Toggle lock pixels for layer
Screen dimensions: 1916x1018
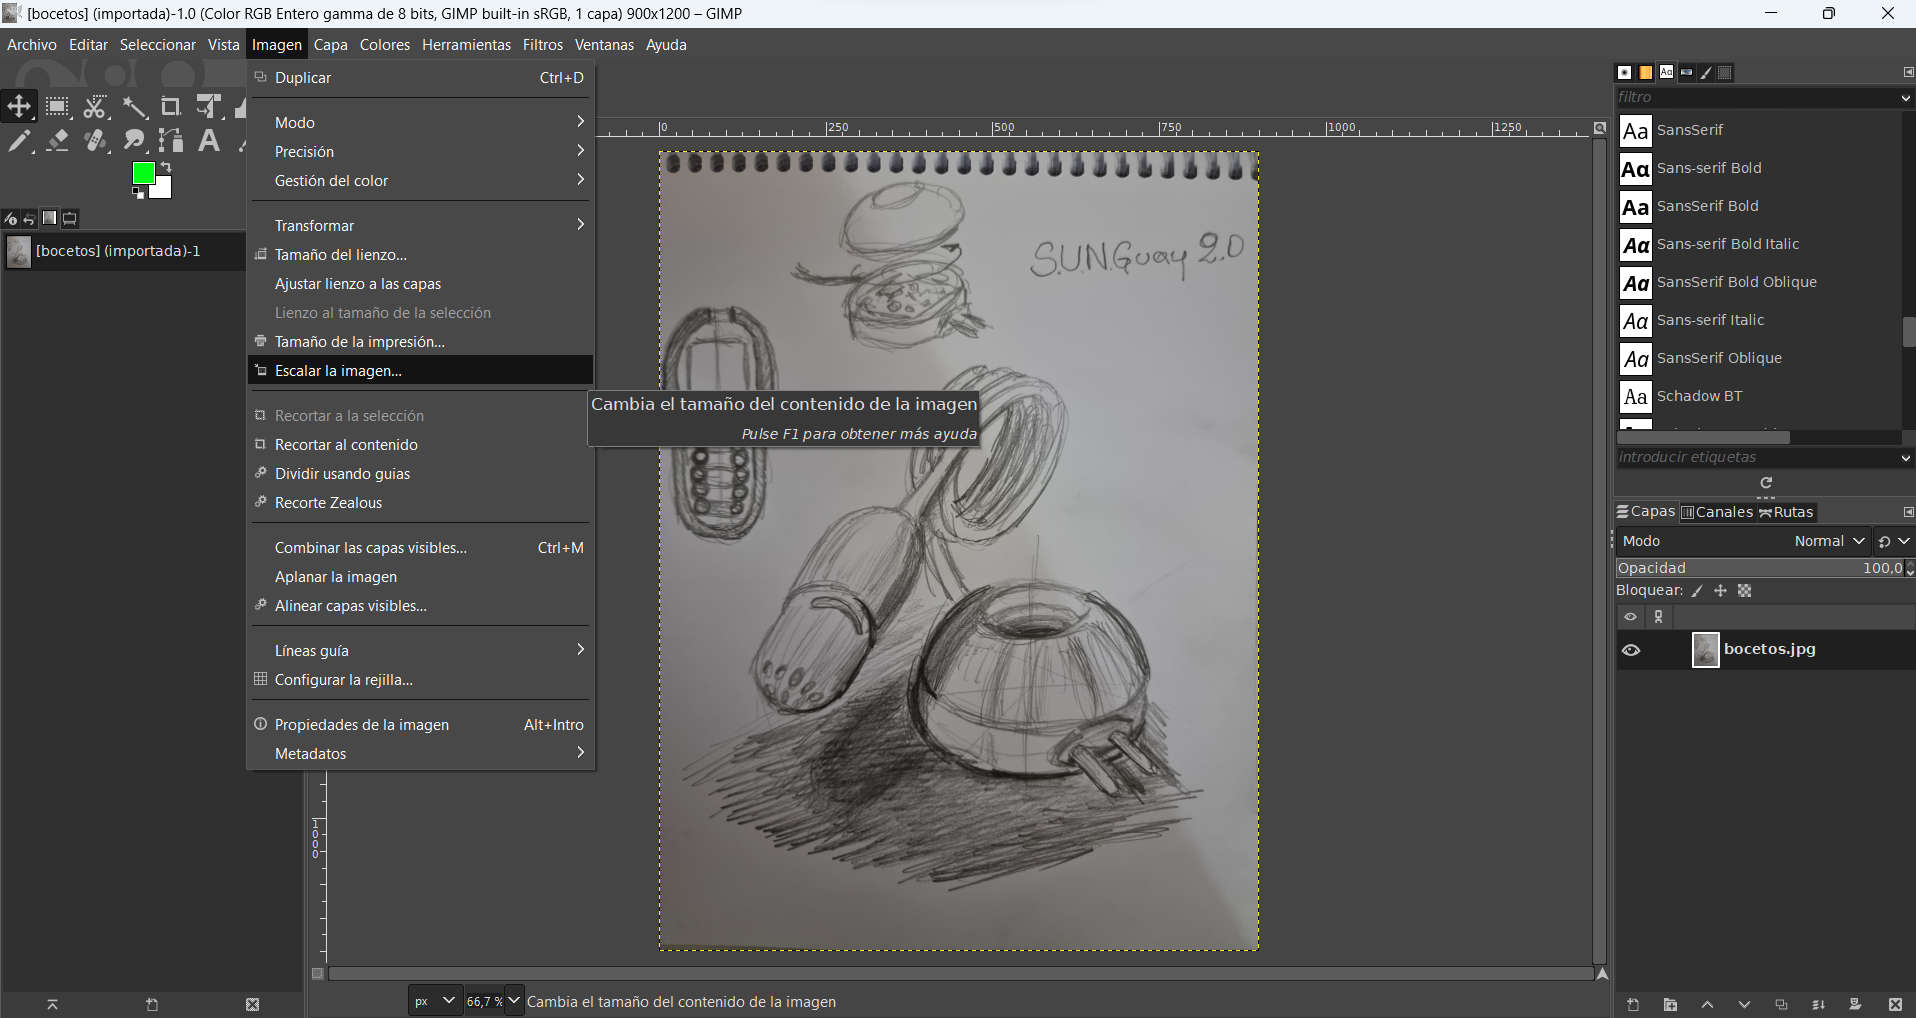click(x=1697, y=591)
